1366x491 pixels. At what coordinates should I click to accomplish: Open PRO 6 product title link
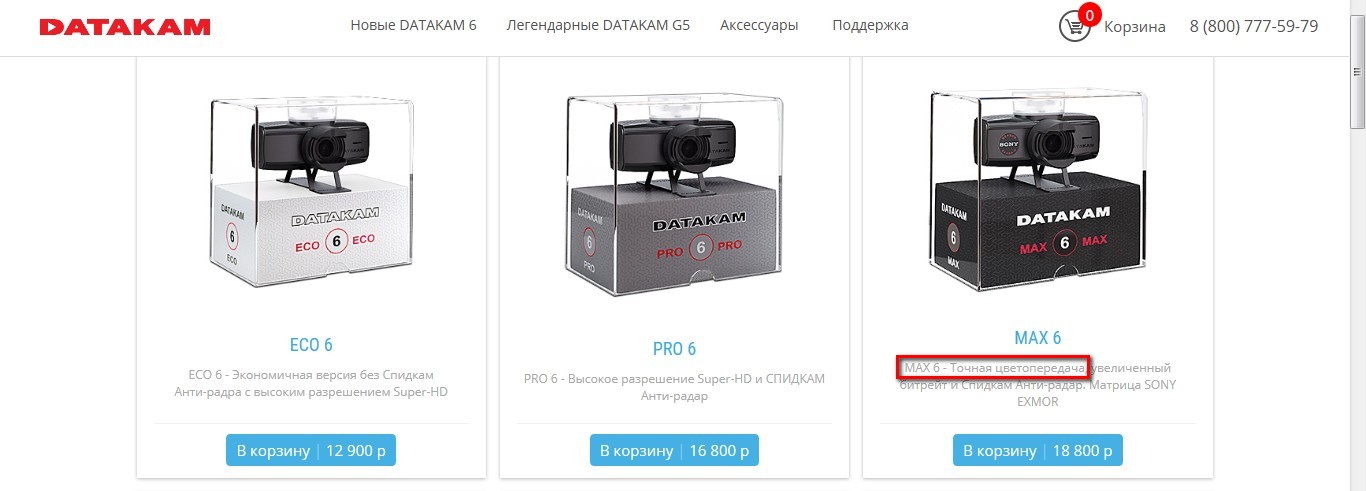[674, 349]
